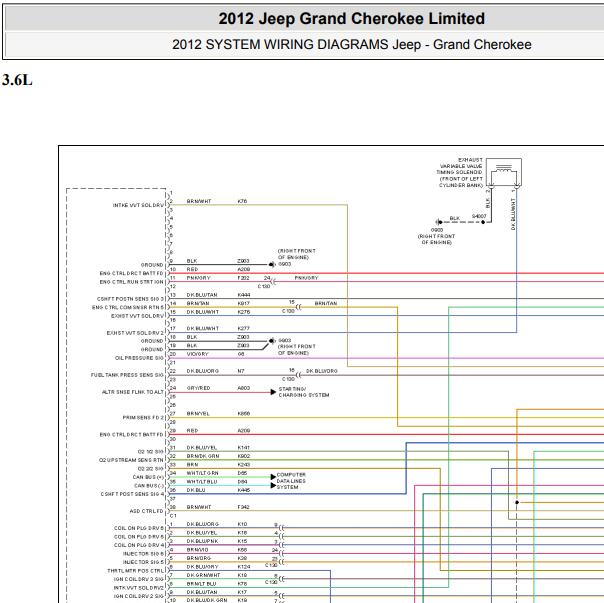
Task: Select the 'C SHFT POST SENS SIG 4' label
Action: [132, 494]
